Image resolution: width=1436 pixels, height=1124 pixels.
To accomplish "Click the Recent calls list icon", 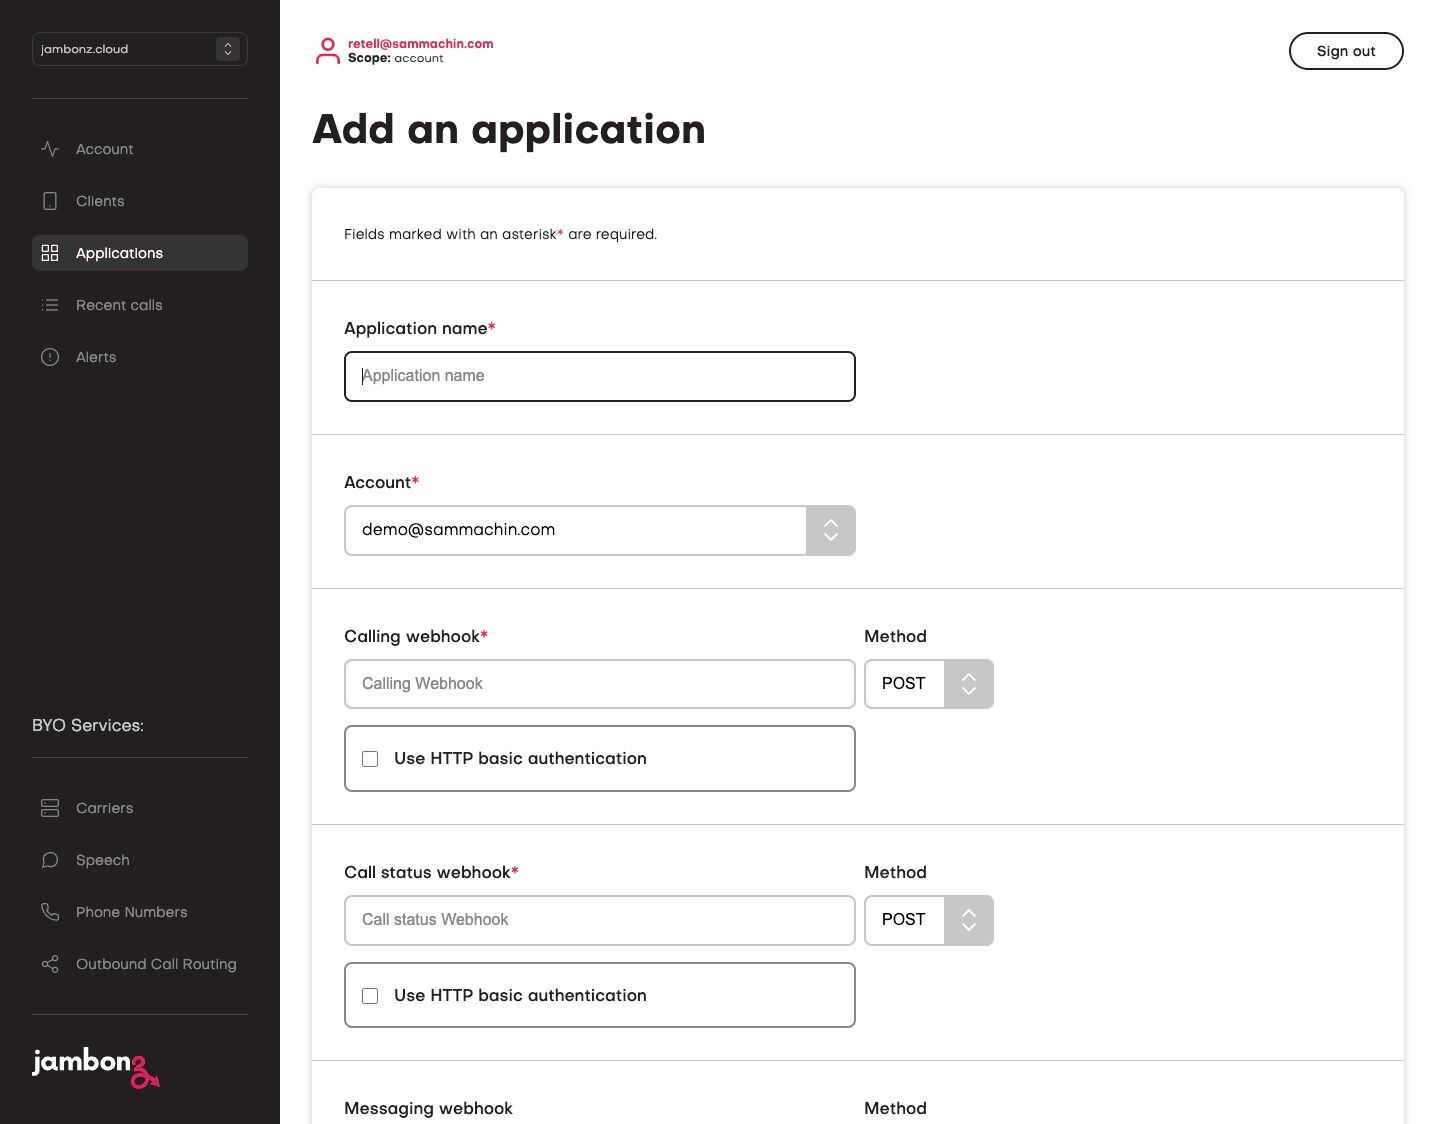I will [x=50, y=305].
